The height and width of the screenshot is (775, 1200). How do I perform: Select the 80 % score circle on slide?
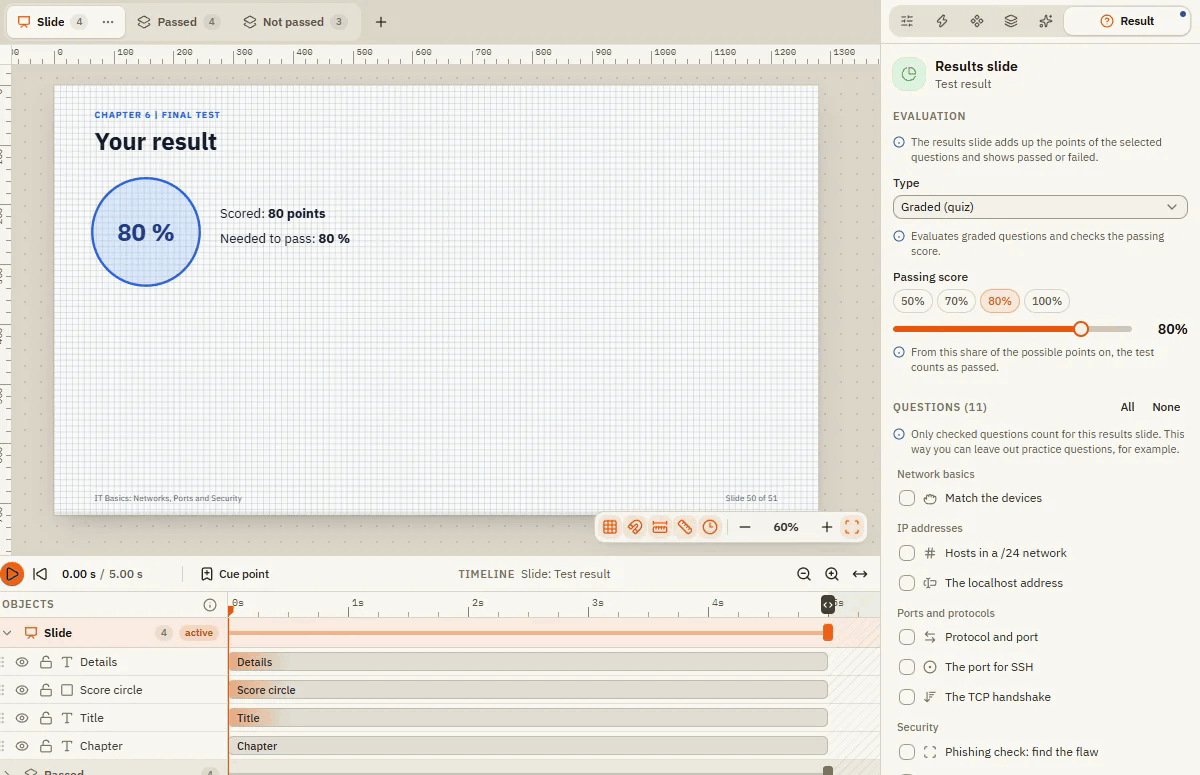coord(146,232)
